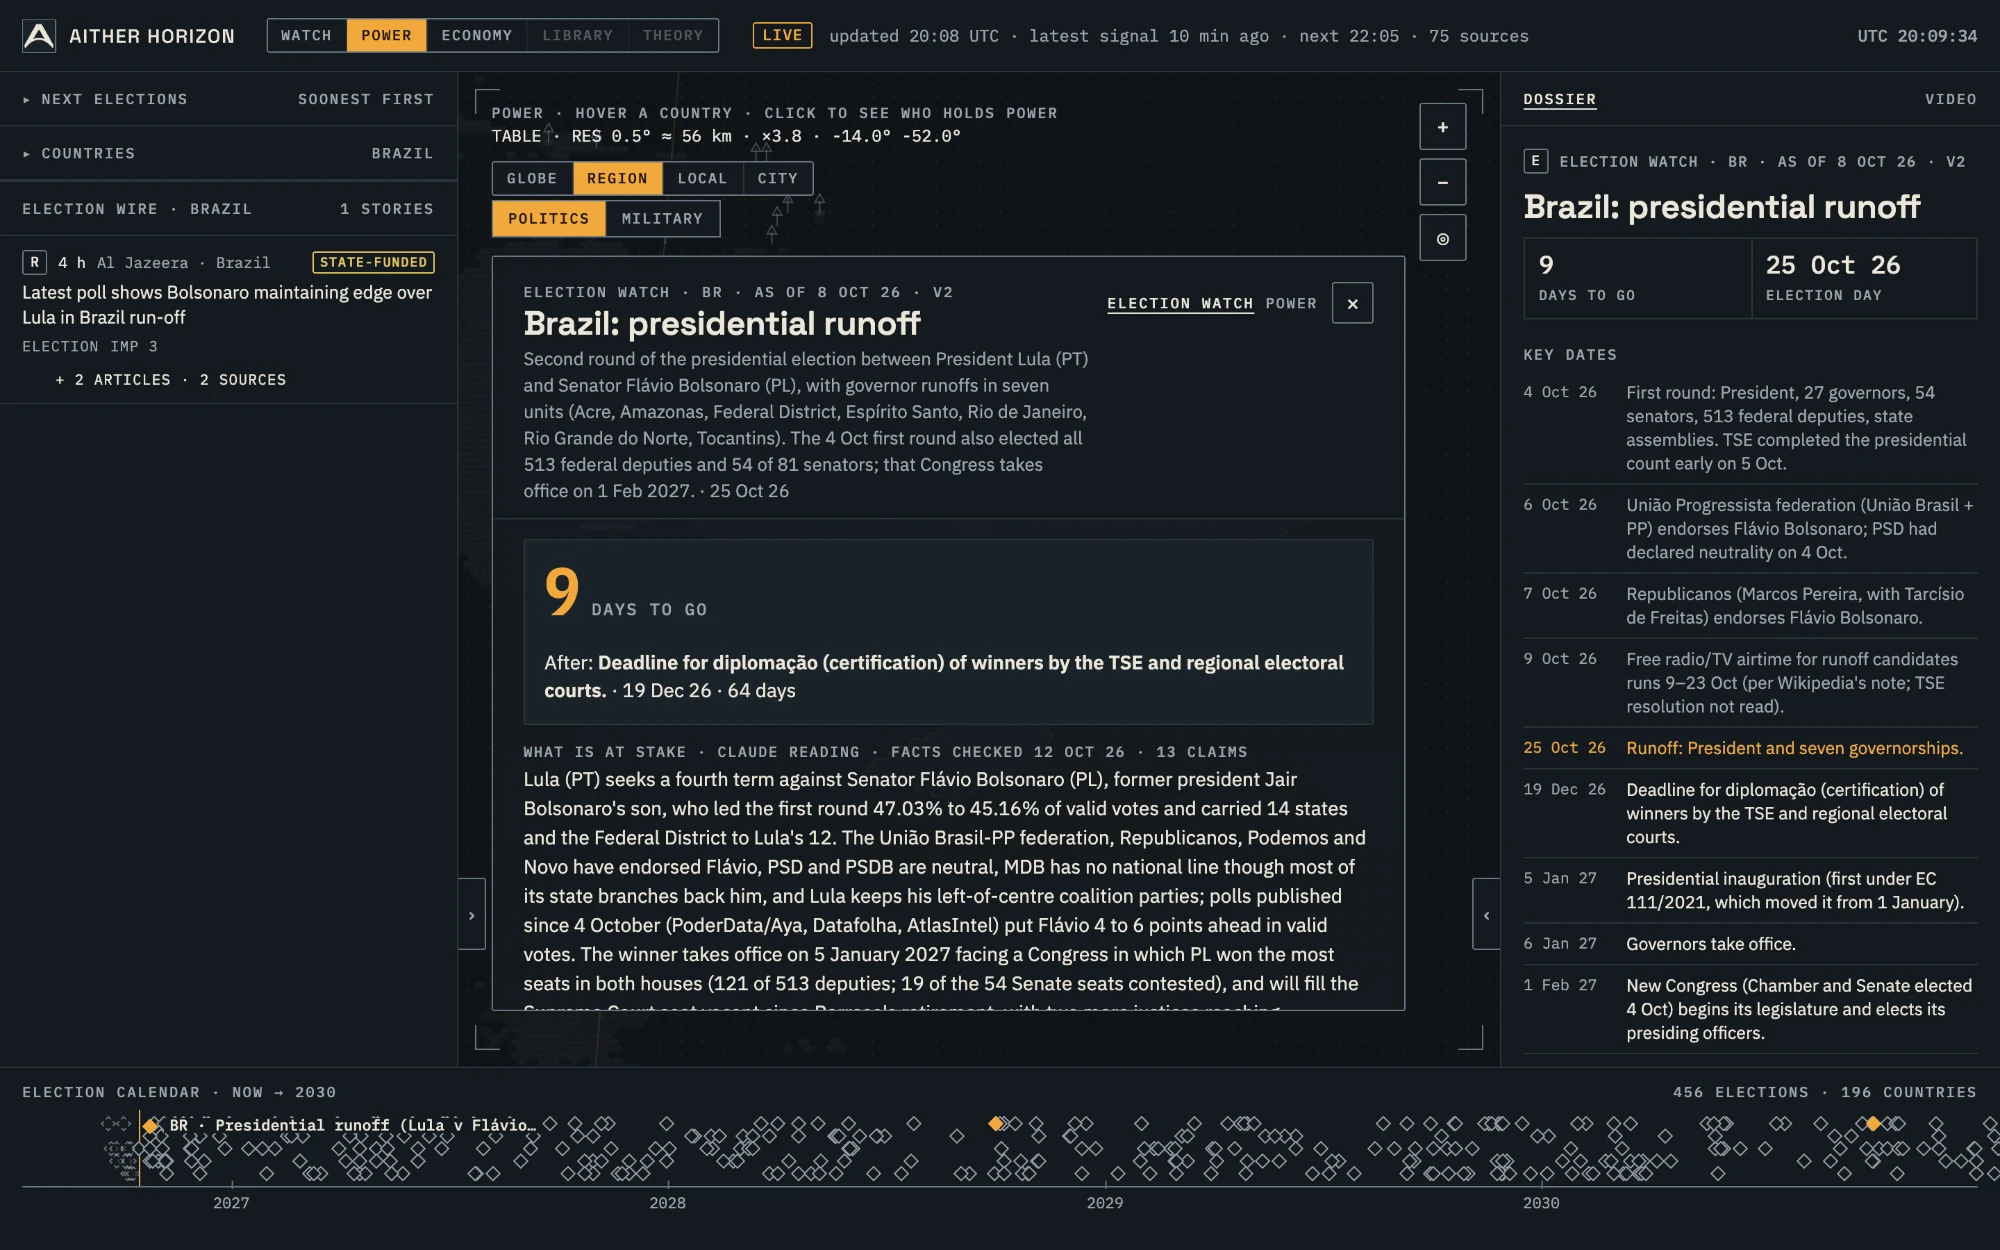Click the E badge in dossier header
2000x1250 pixels.
coord(1535,161)
